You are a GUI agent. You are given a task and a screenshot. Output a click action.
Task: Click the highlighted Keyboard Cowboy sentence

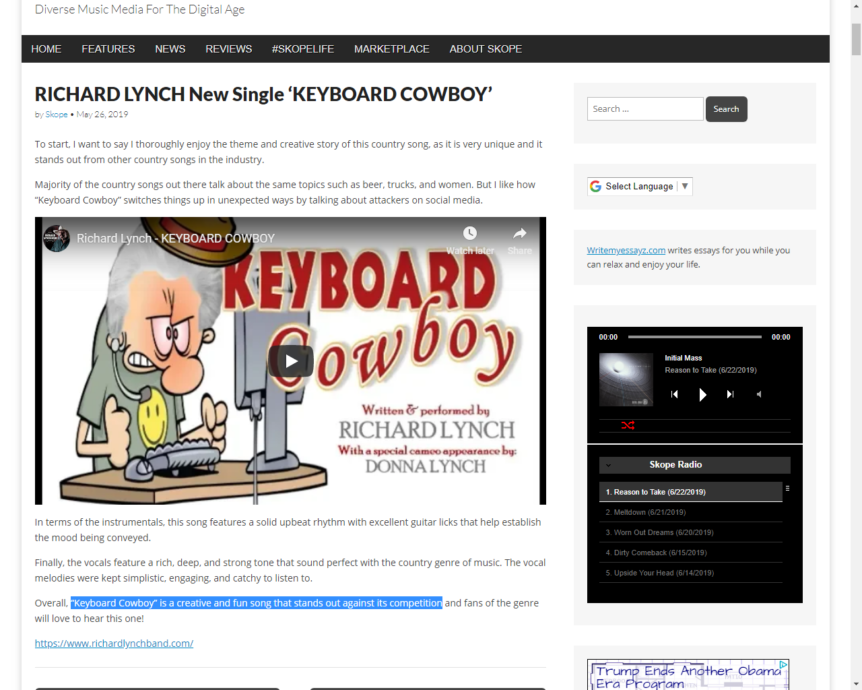pos(256,603)
